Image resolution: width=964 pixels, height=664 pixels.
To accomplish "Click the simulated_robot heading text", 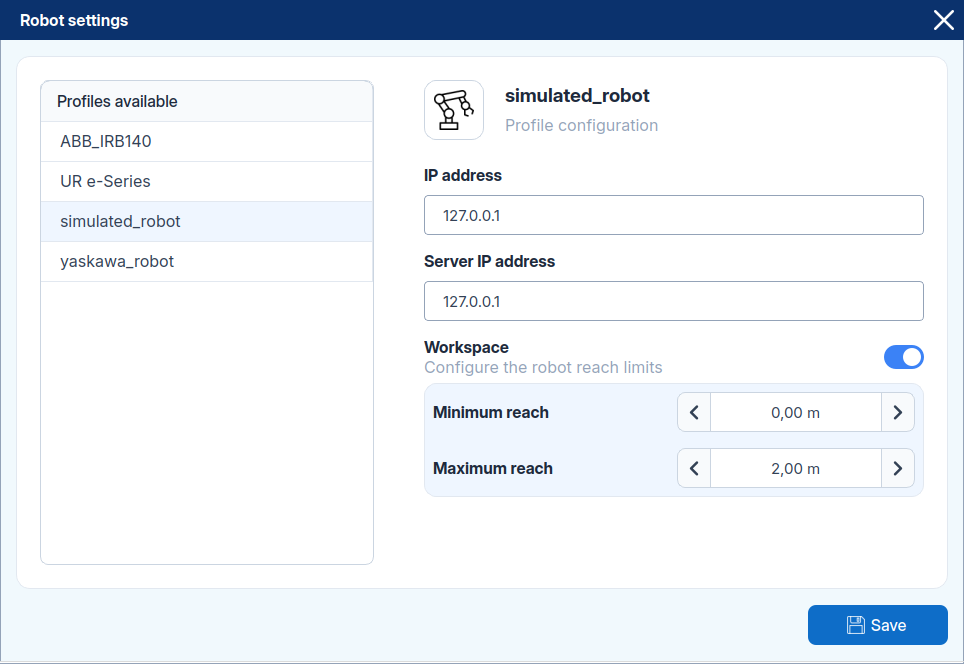I will (577, 96).
